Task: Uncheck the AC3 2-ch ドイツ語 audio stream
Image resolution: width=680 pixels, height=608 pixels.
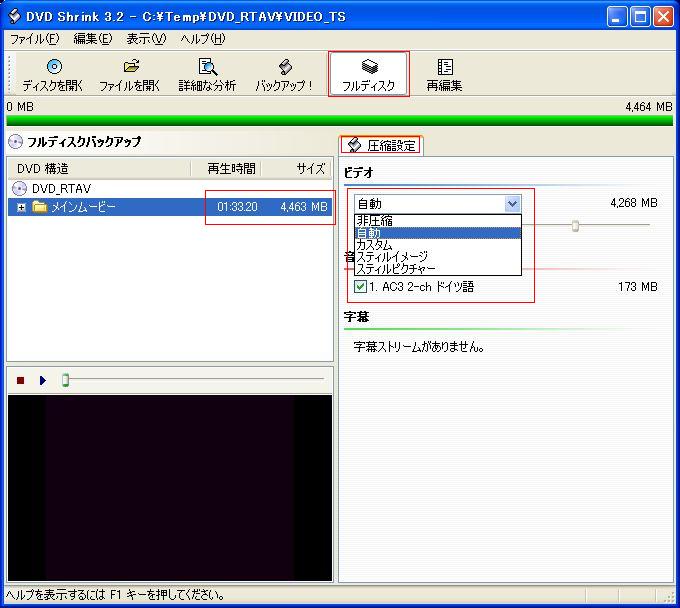Action: pyautogui.click(x=360, y=287)
